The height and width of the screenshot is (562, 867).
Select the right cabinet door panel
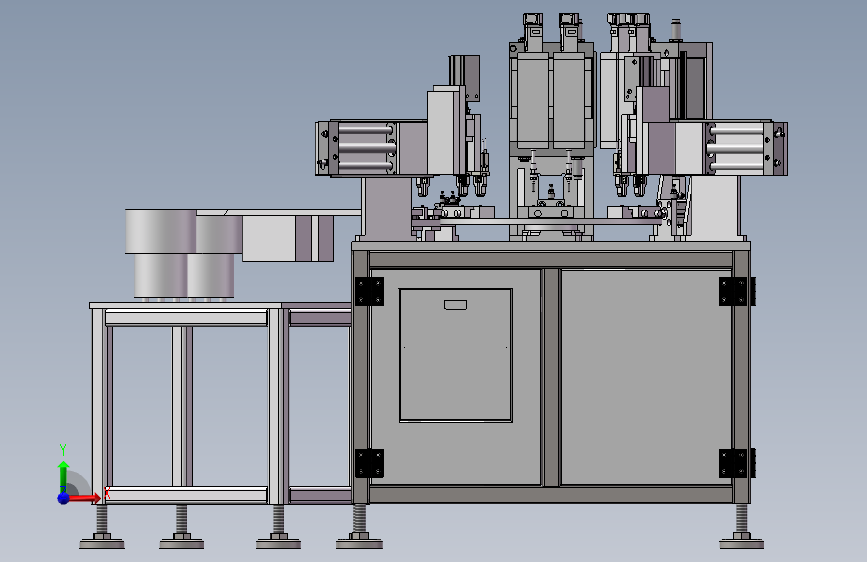[x=646, y=377]
